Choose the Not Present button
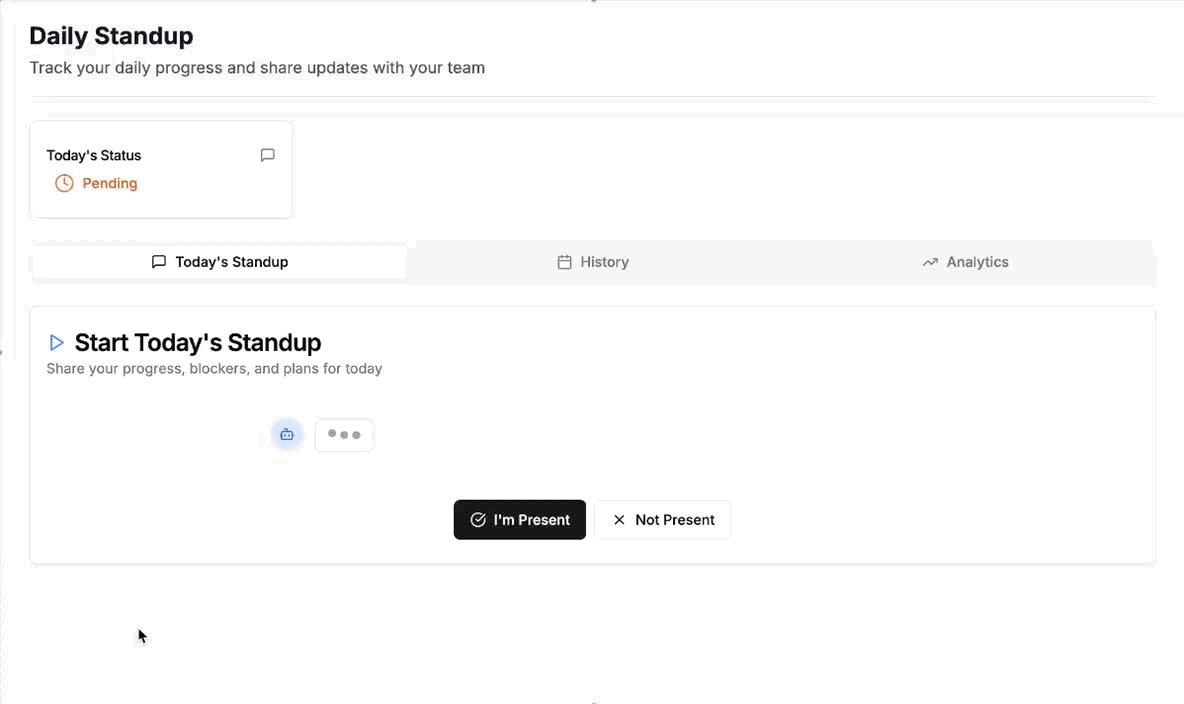The height and width of the screenshot is (704, 1184). (662, 520)
